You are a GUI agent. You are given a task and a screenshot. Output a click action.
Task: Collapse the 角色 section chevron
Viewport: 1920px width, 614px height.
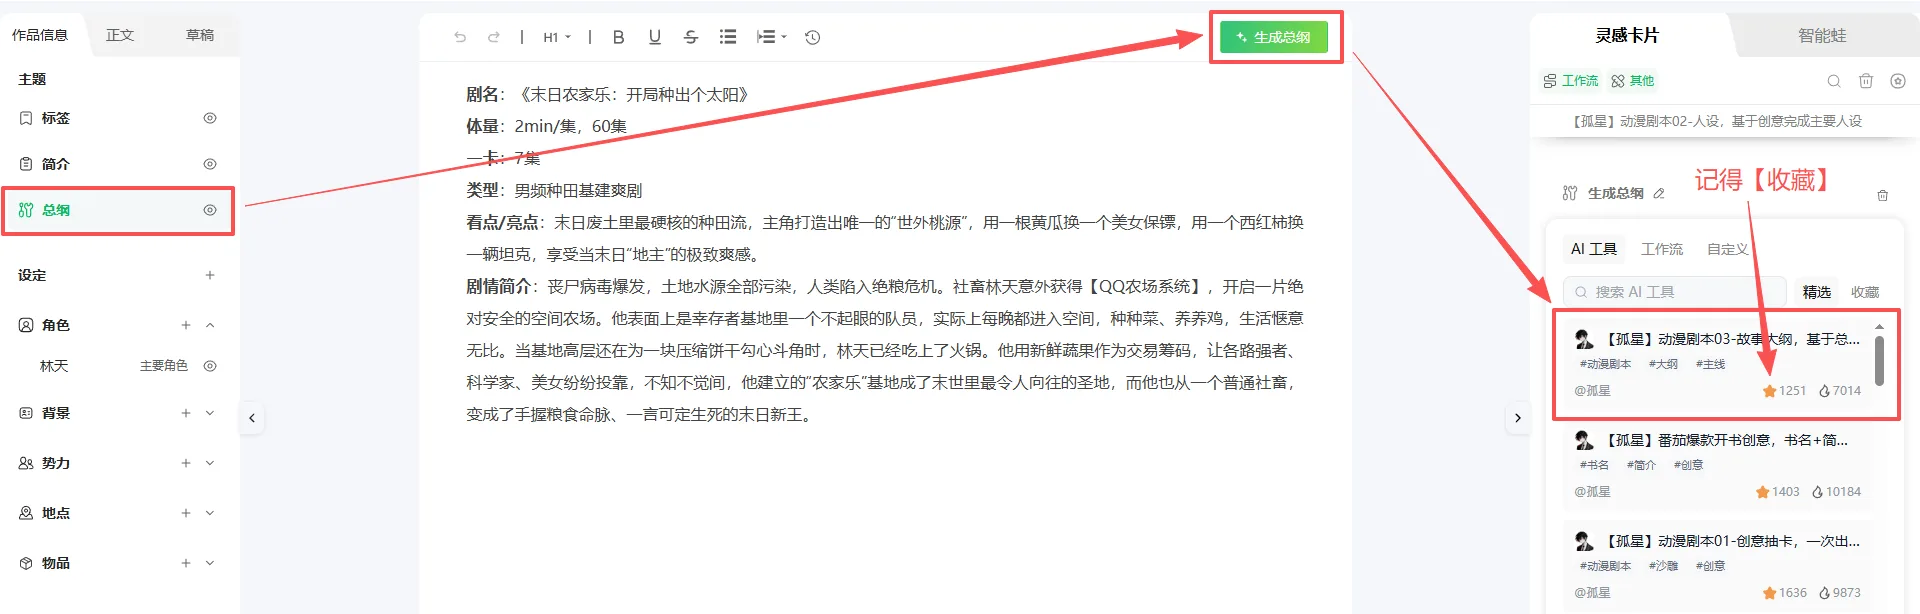click(210, 325)
